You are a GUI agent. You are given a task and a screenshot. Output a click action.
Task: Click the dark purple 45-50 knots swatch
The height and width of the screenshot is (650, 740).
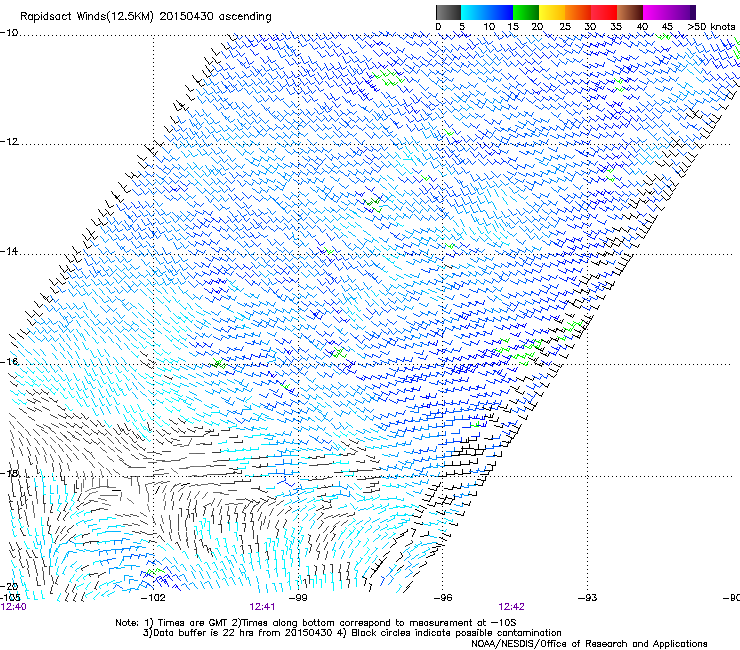click(x=682, y=12)
